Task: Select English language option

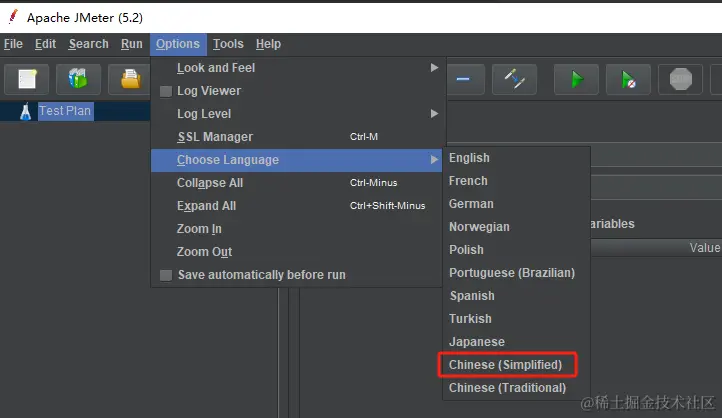Action: pos(516,158)
